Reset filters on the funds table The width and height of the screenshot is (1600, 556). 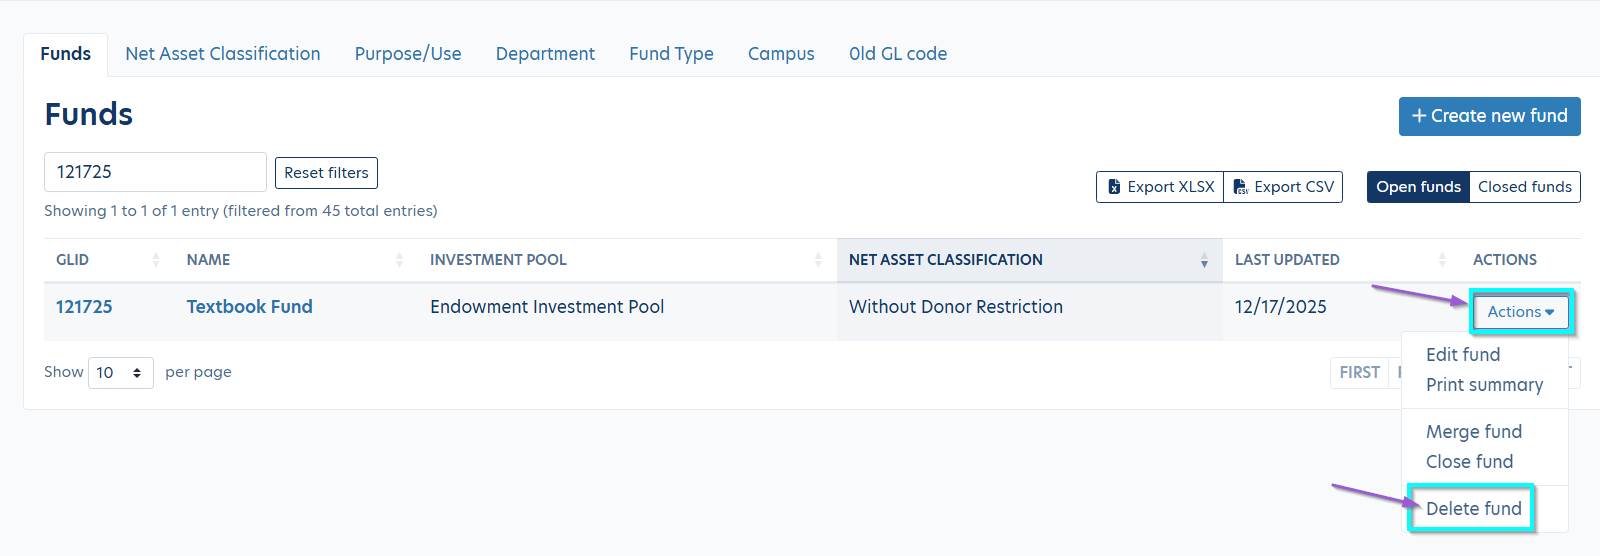(x=326, y=173)
